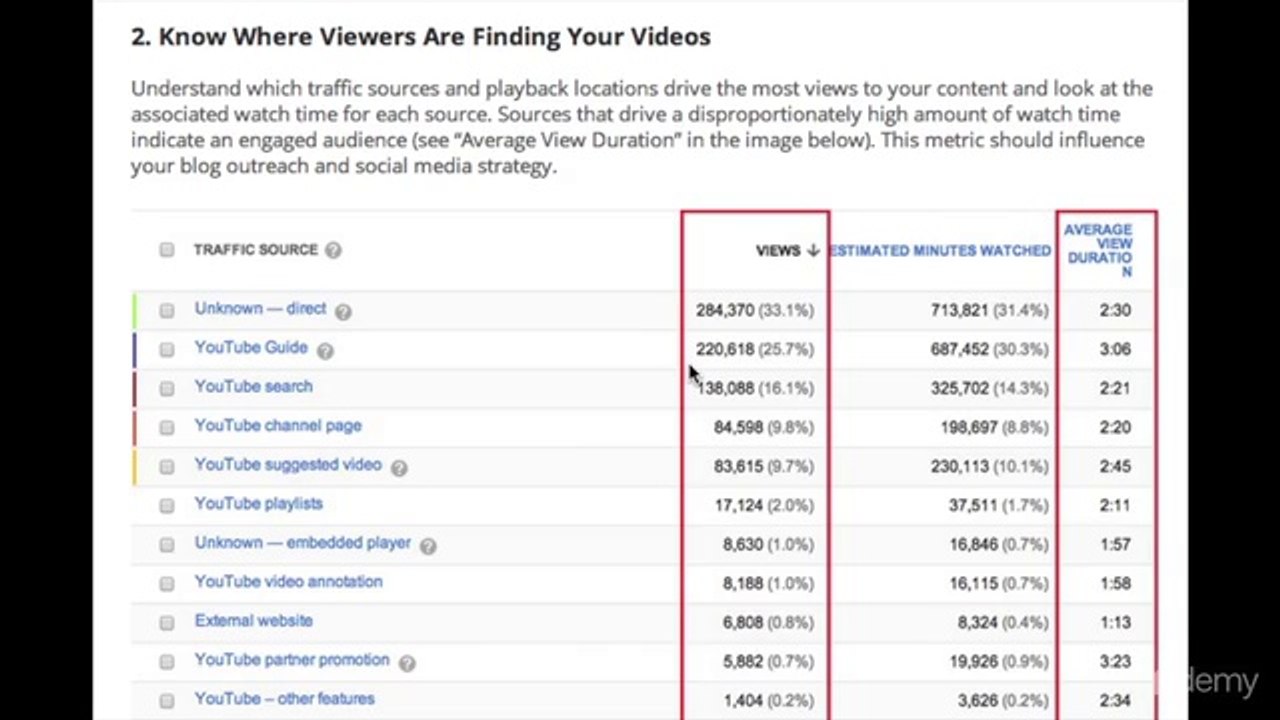The width and height of the screenshot is (1280, 720).
Task: Sort by the Views column header
Action: [778, 251]
